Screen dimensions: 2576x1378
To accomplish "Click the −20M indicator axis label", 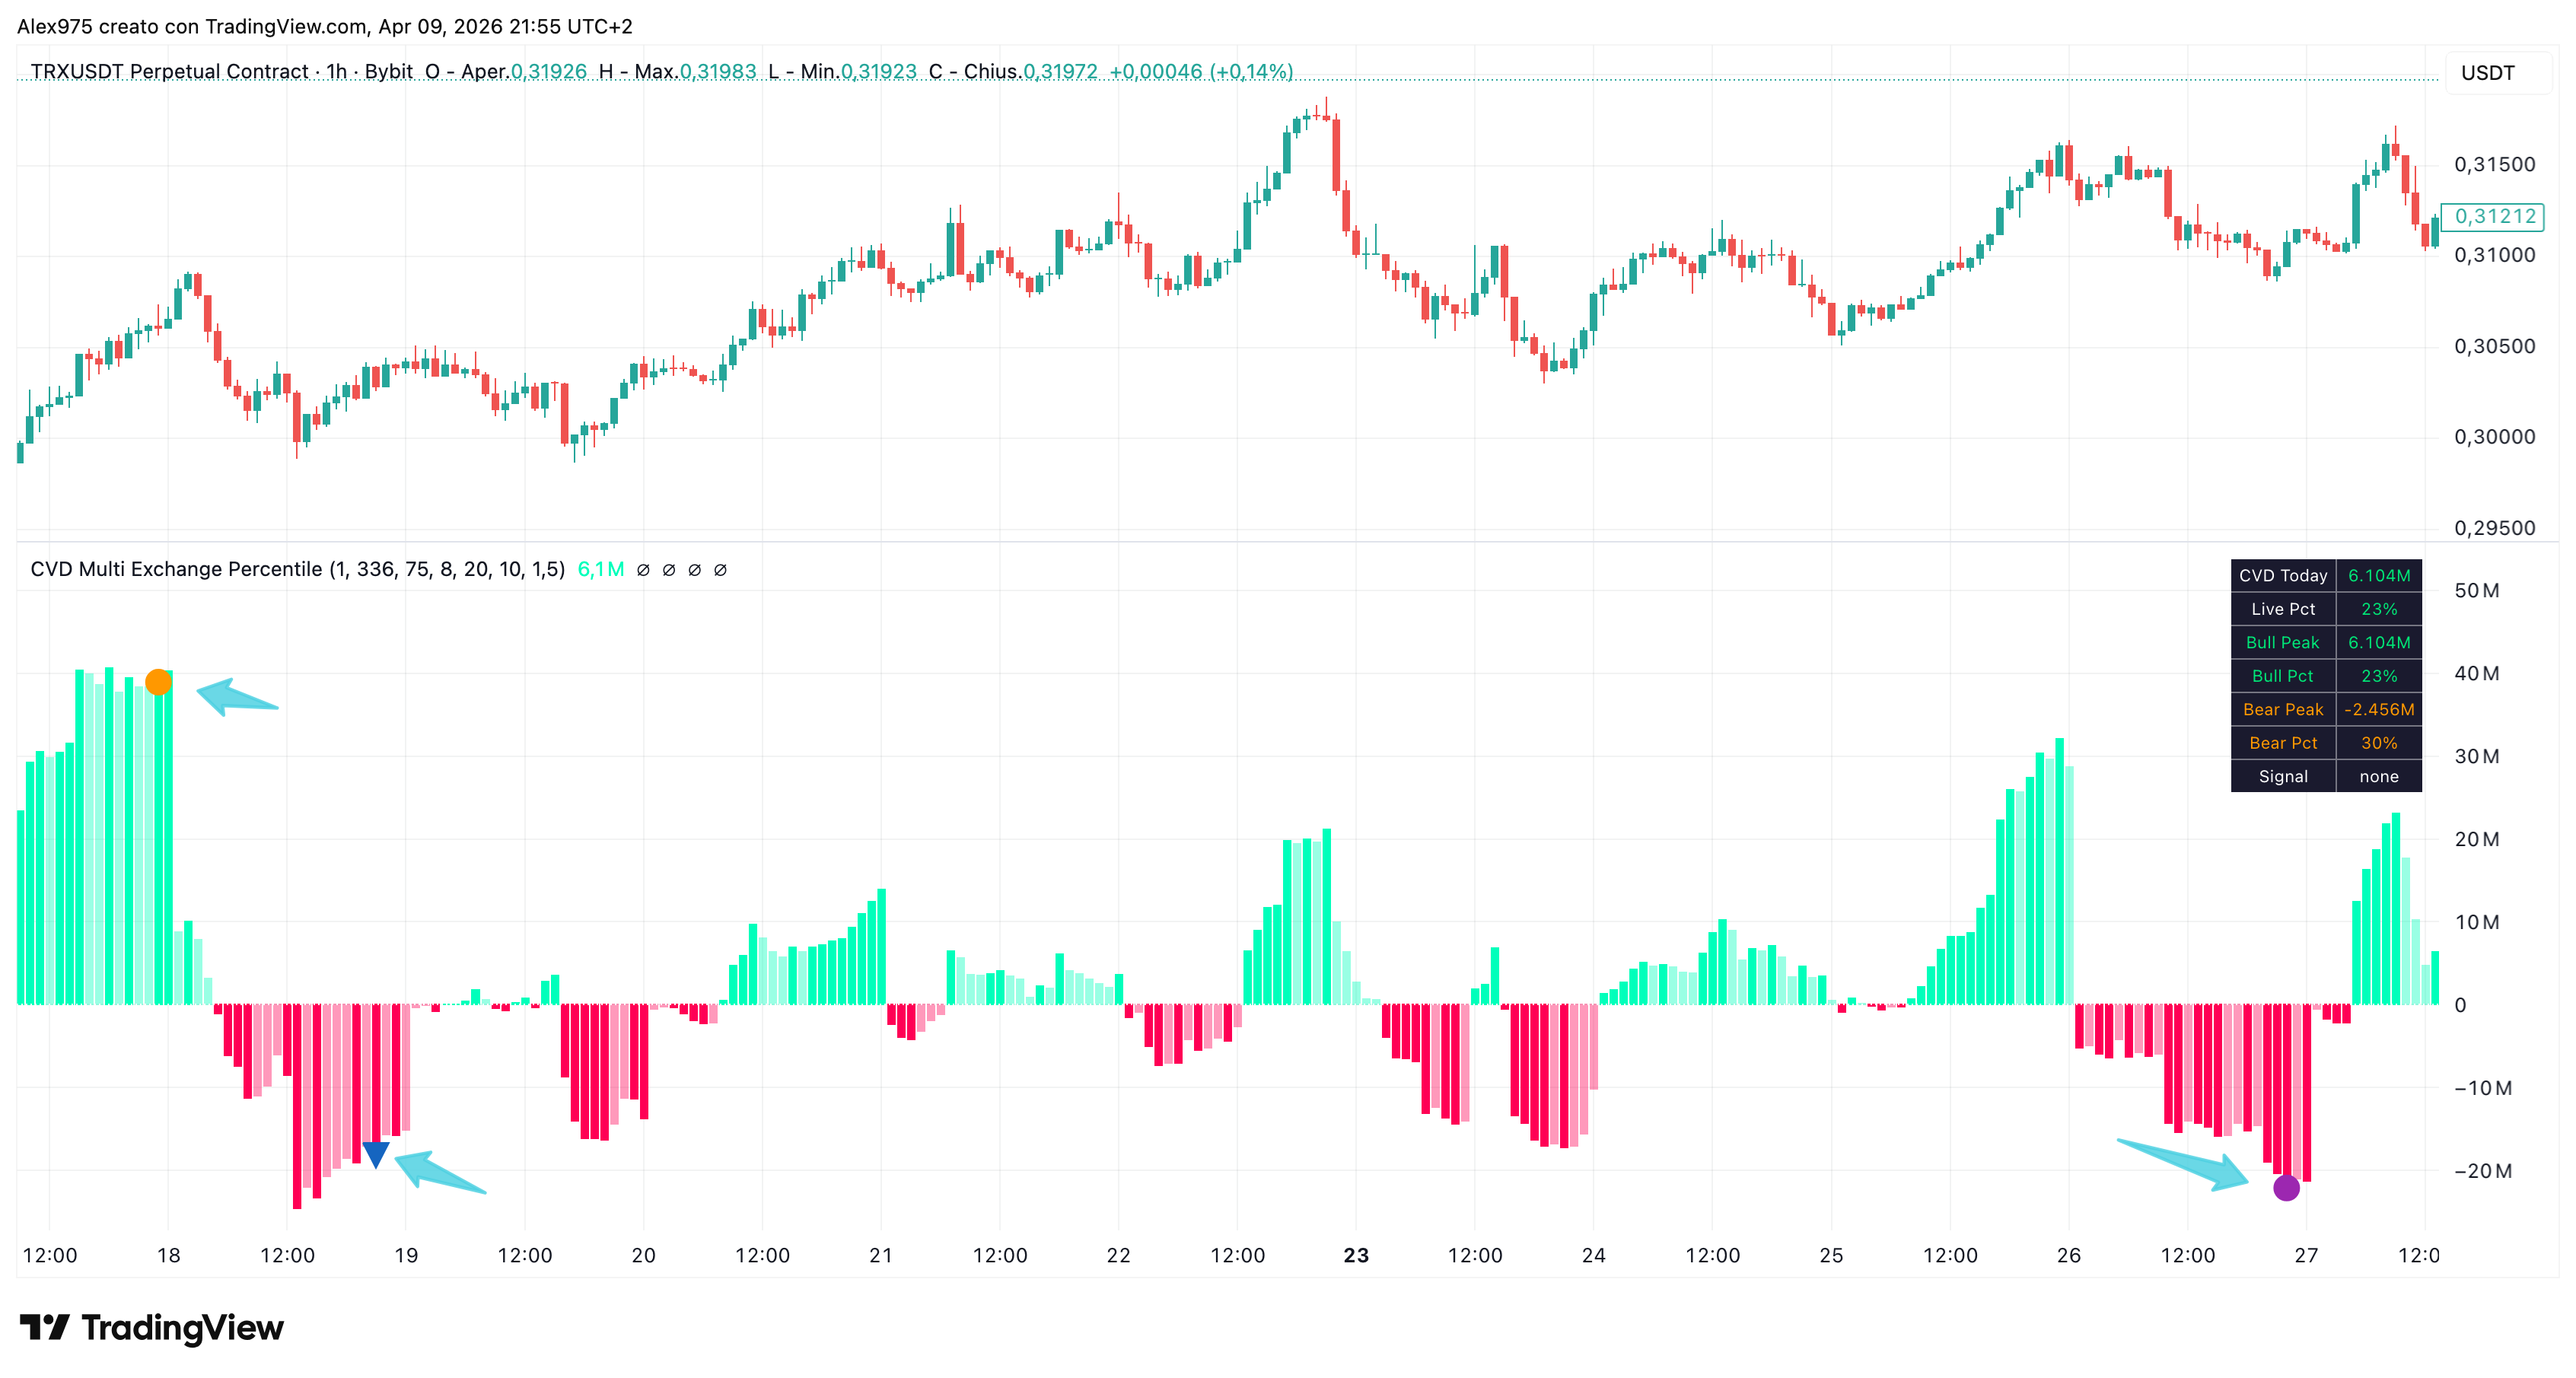I will point(2482,1171).
